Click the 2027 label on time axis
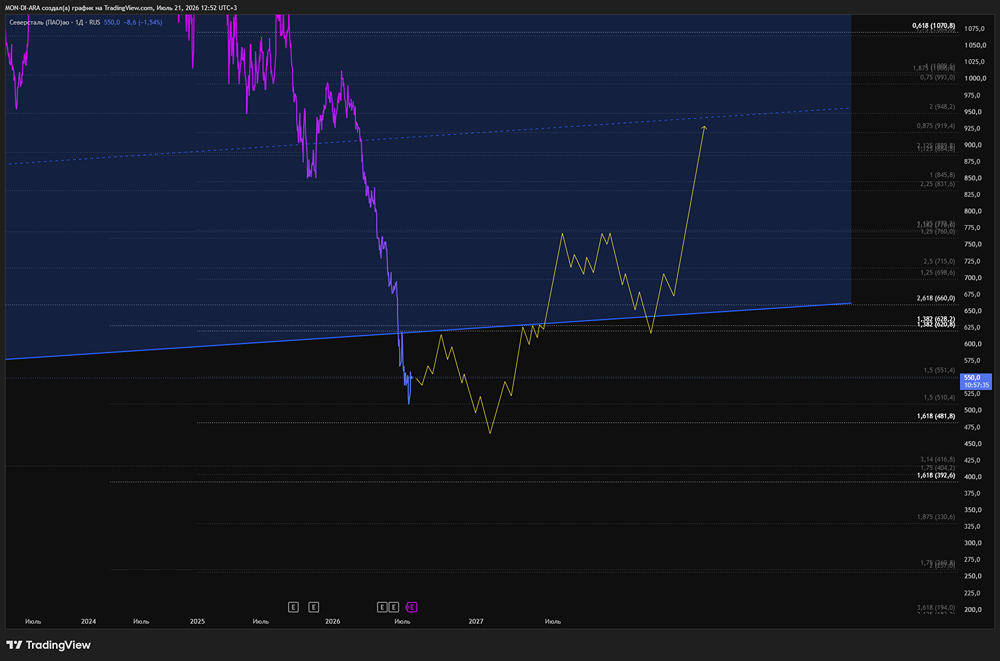The image size is (1000, 661). [476, 621]
